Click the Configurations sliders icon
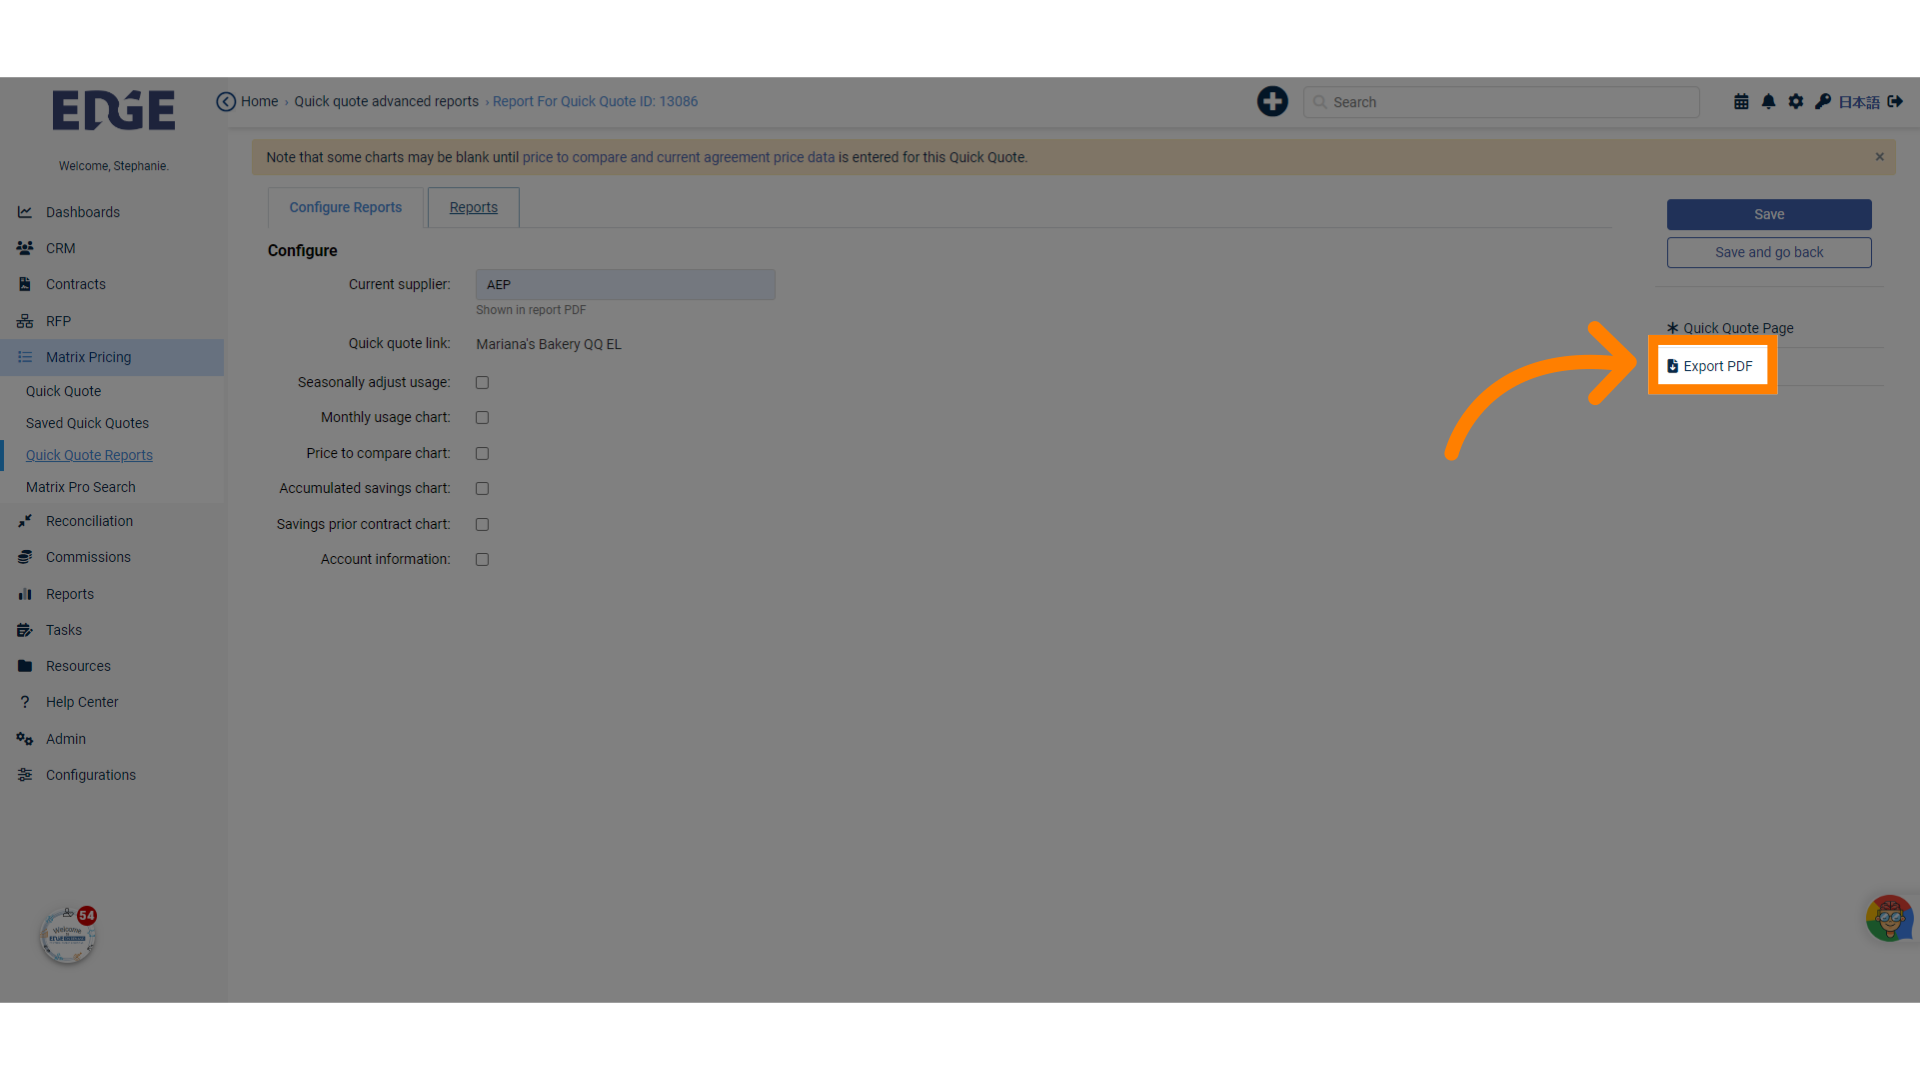 click(25, 775)
